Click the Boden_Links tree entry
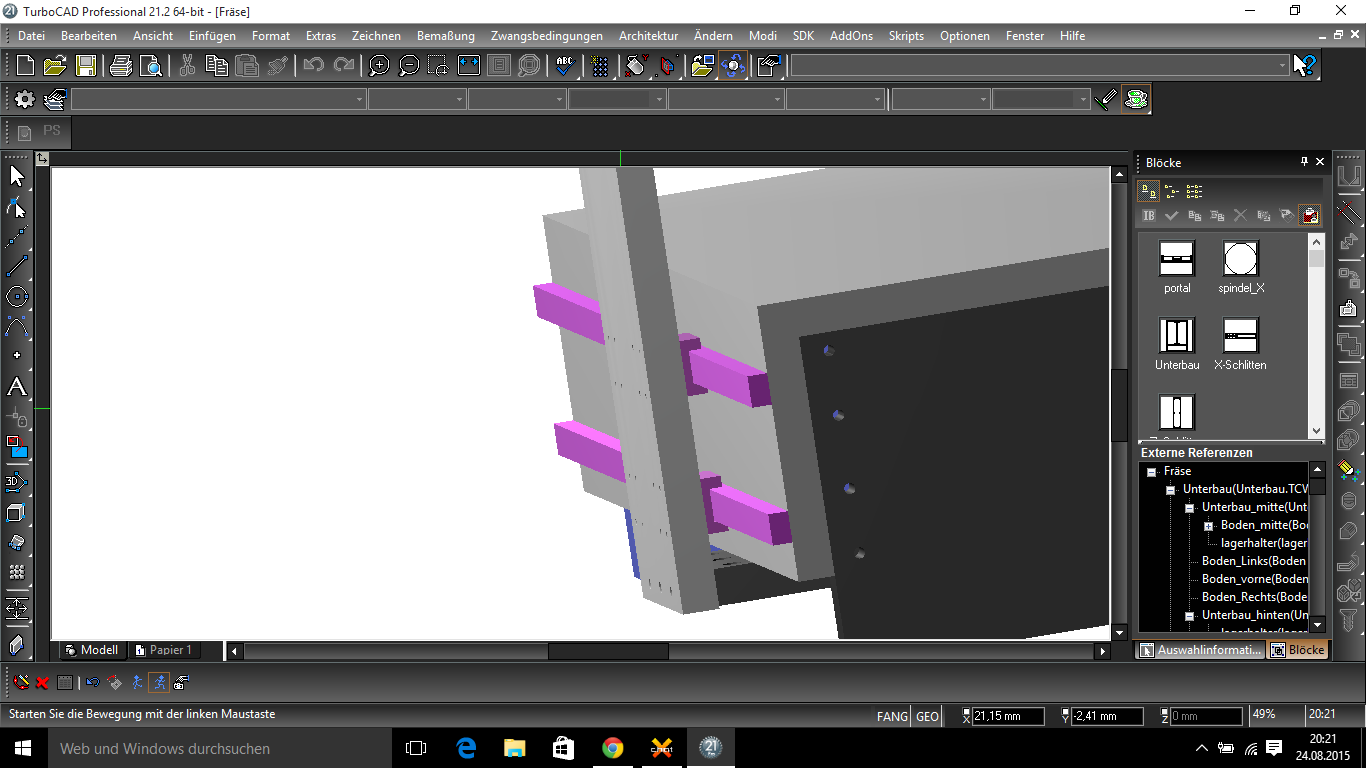 click(x=1254, y=561)
